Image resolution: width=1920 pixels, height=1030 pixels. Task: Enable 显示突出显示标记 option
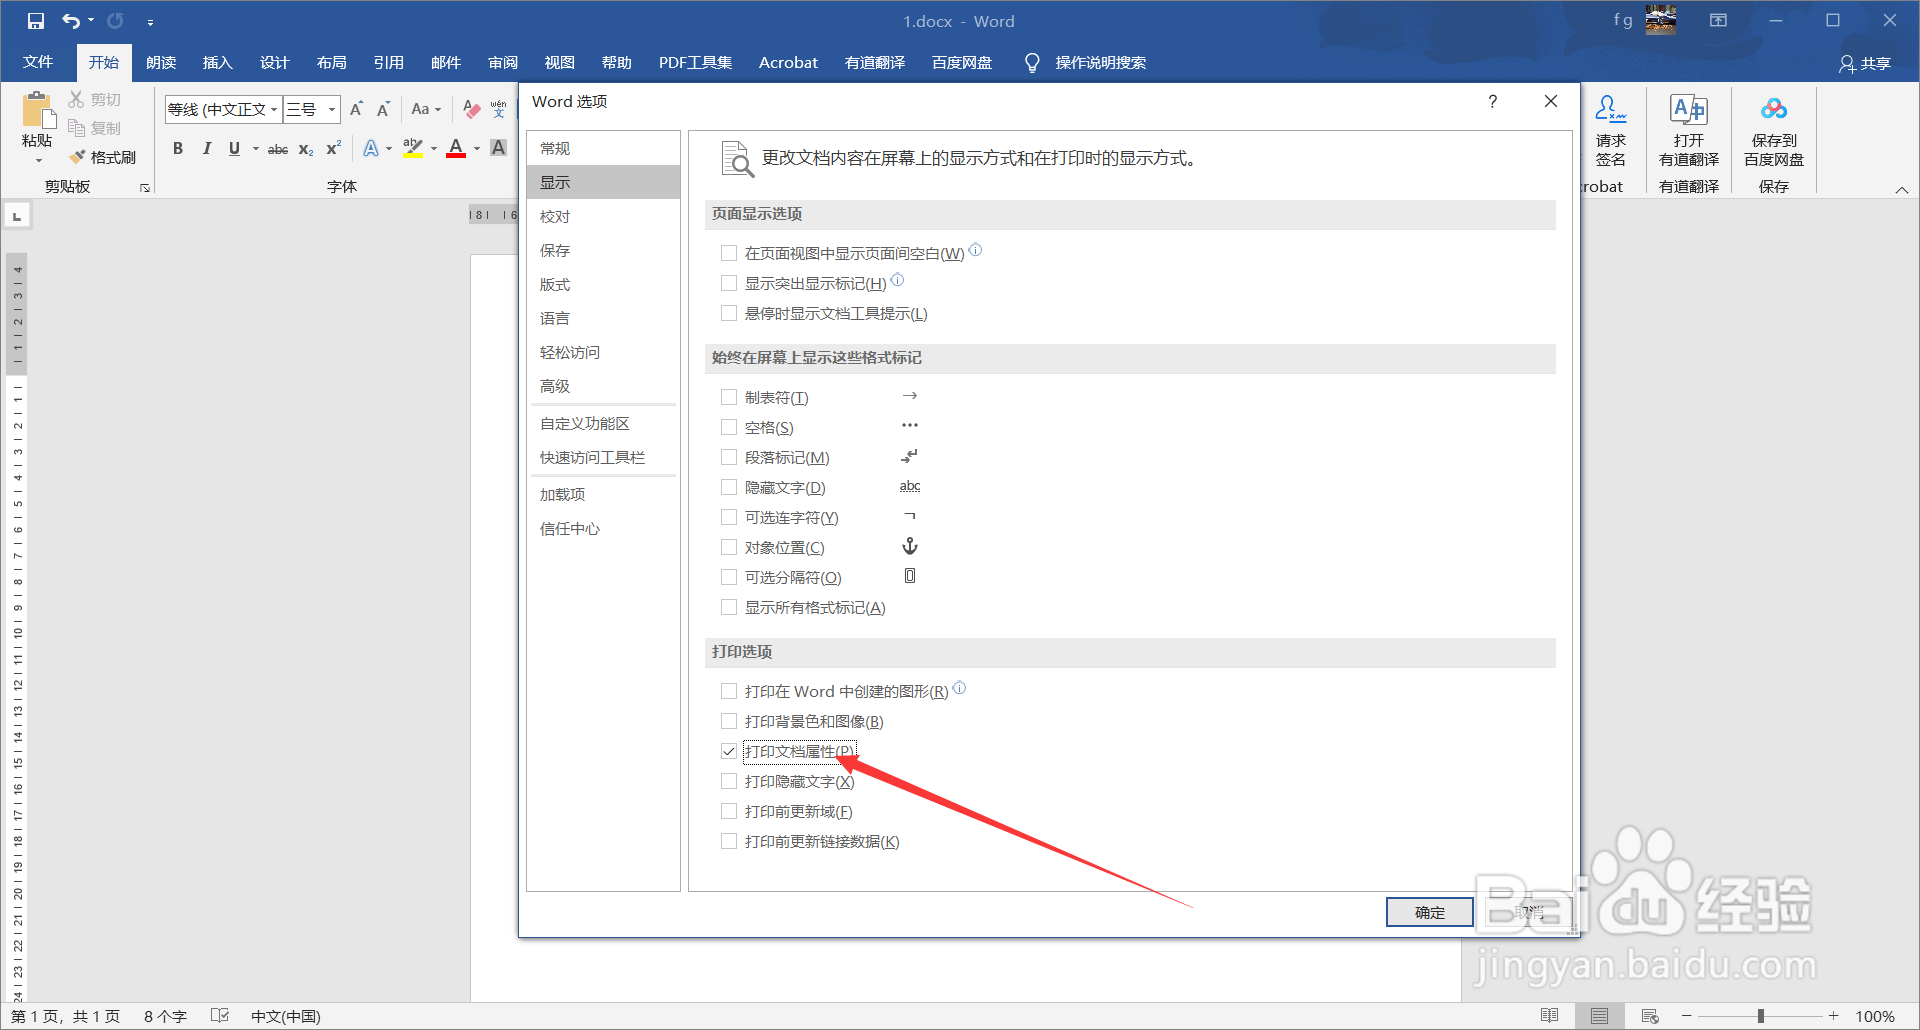pyautogui.click(x=729, y=283)
